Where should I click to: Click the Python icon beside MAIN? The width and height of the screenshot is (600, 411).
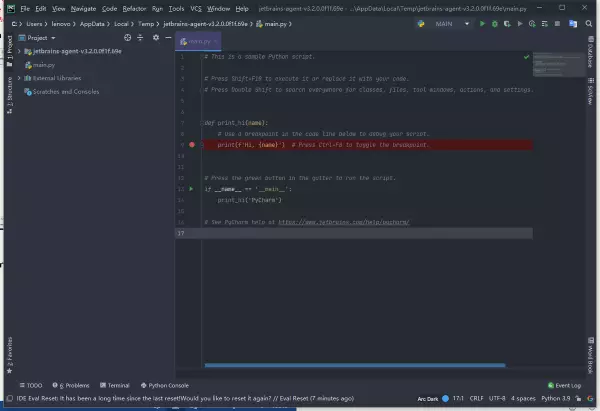(x=421, y=24)
